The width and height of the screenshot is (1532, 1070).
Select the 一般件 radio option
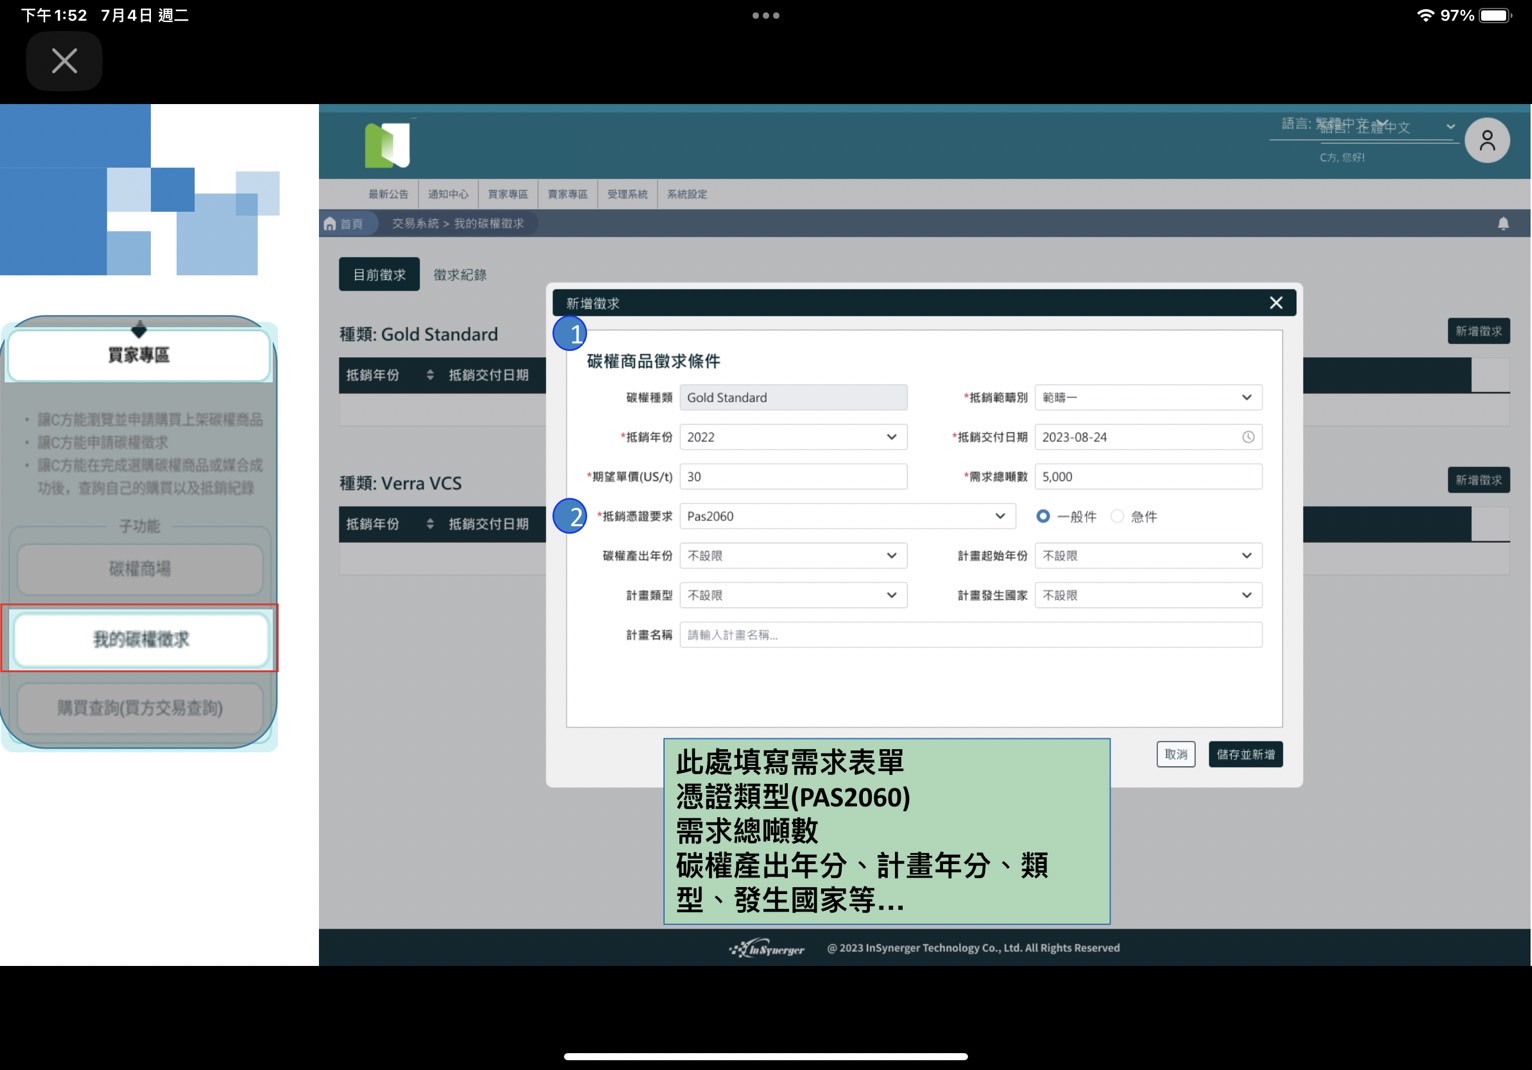1043,516
